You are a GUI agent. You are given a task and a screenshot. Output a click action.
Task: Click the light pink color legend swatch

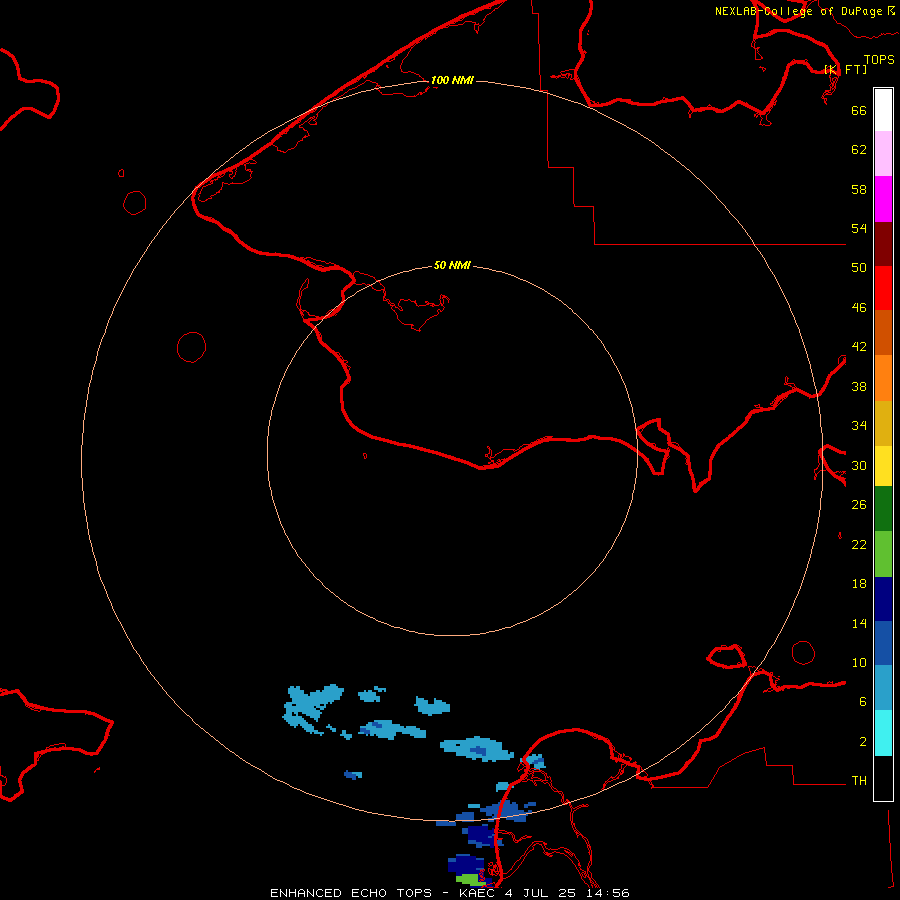(883, 154)
